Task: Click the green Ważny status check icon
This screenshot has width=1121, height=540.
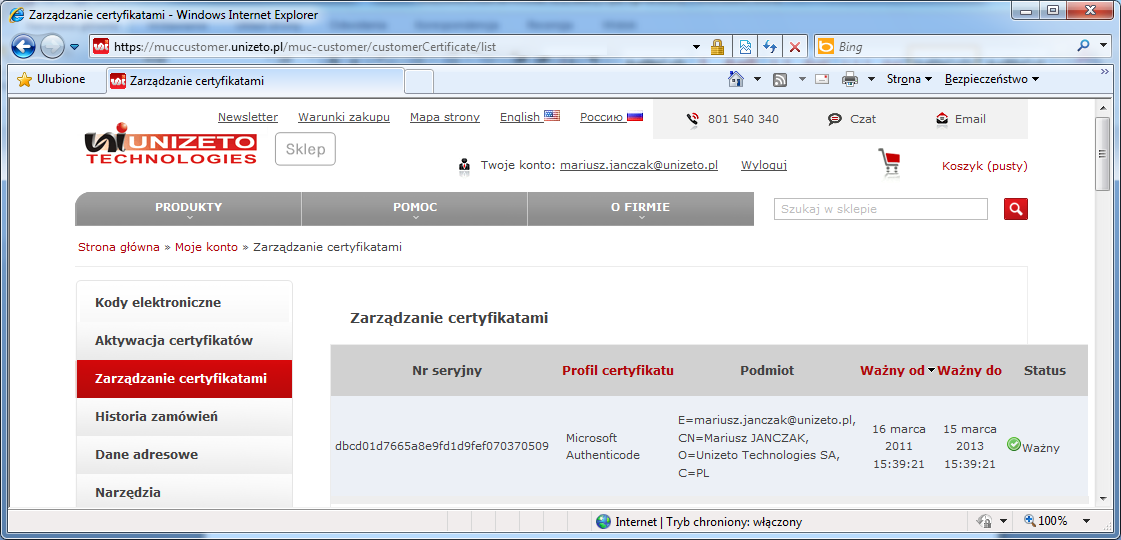Action: (x=1013, y=444)
